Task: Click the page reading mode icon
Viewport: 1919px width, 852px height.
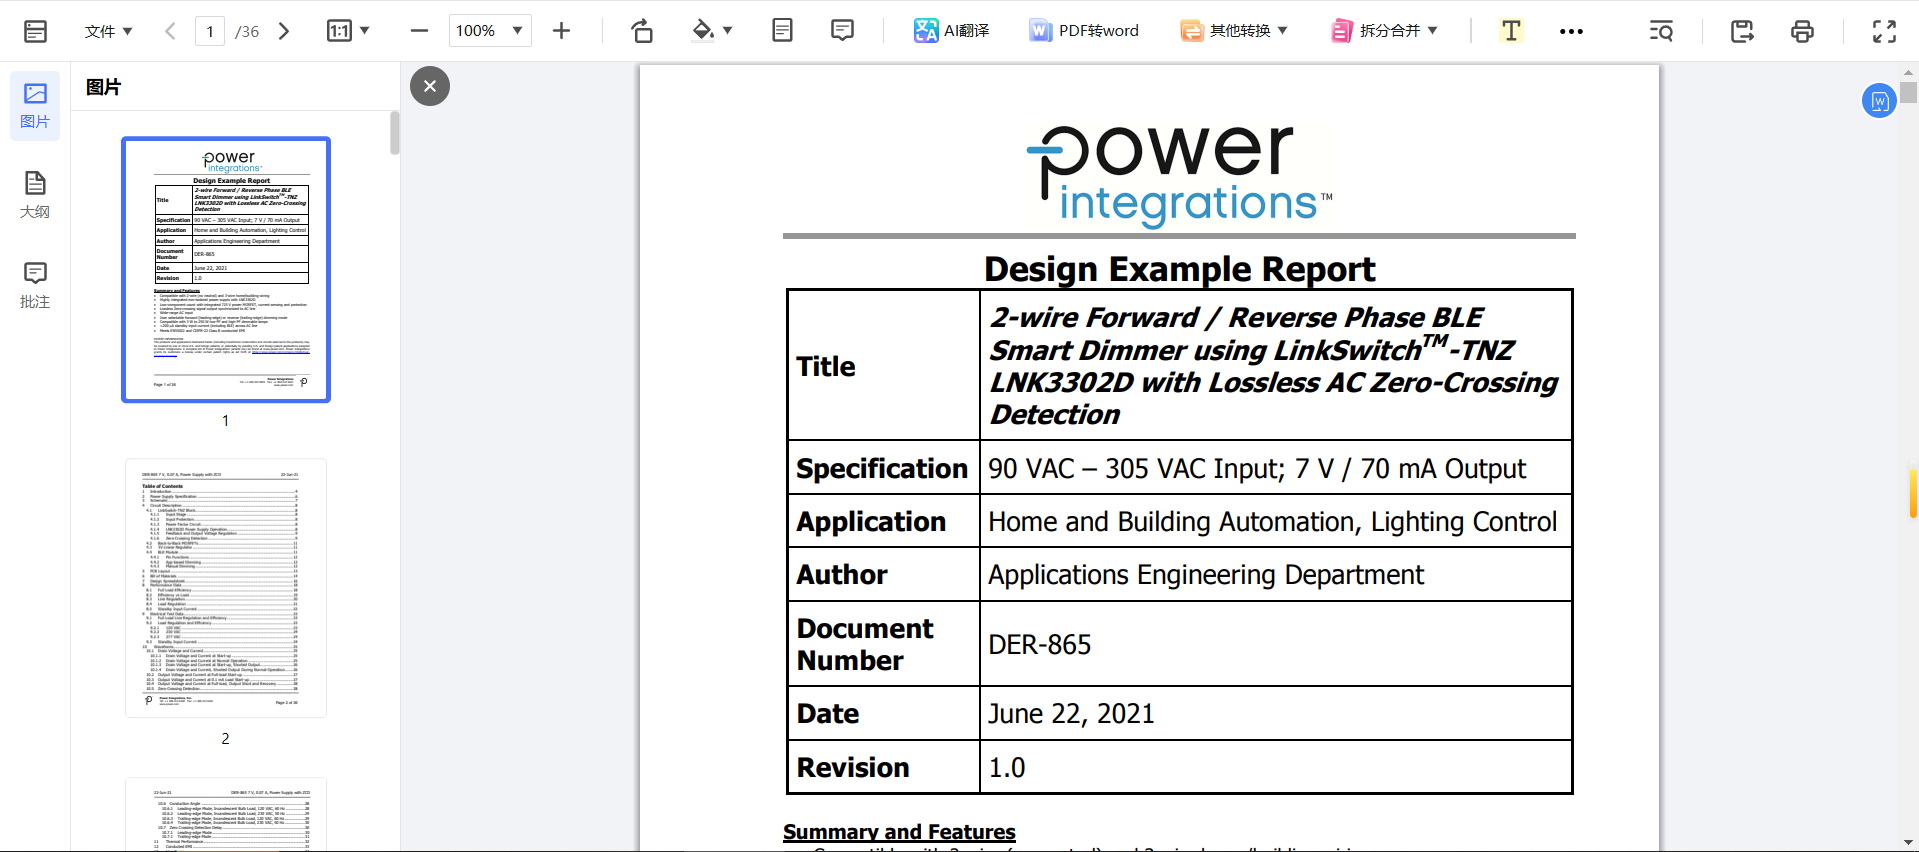Action: [782, 30]
